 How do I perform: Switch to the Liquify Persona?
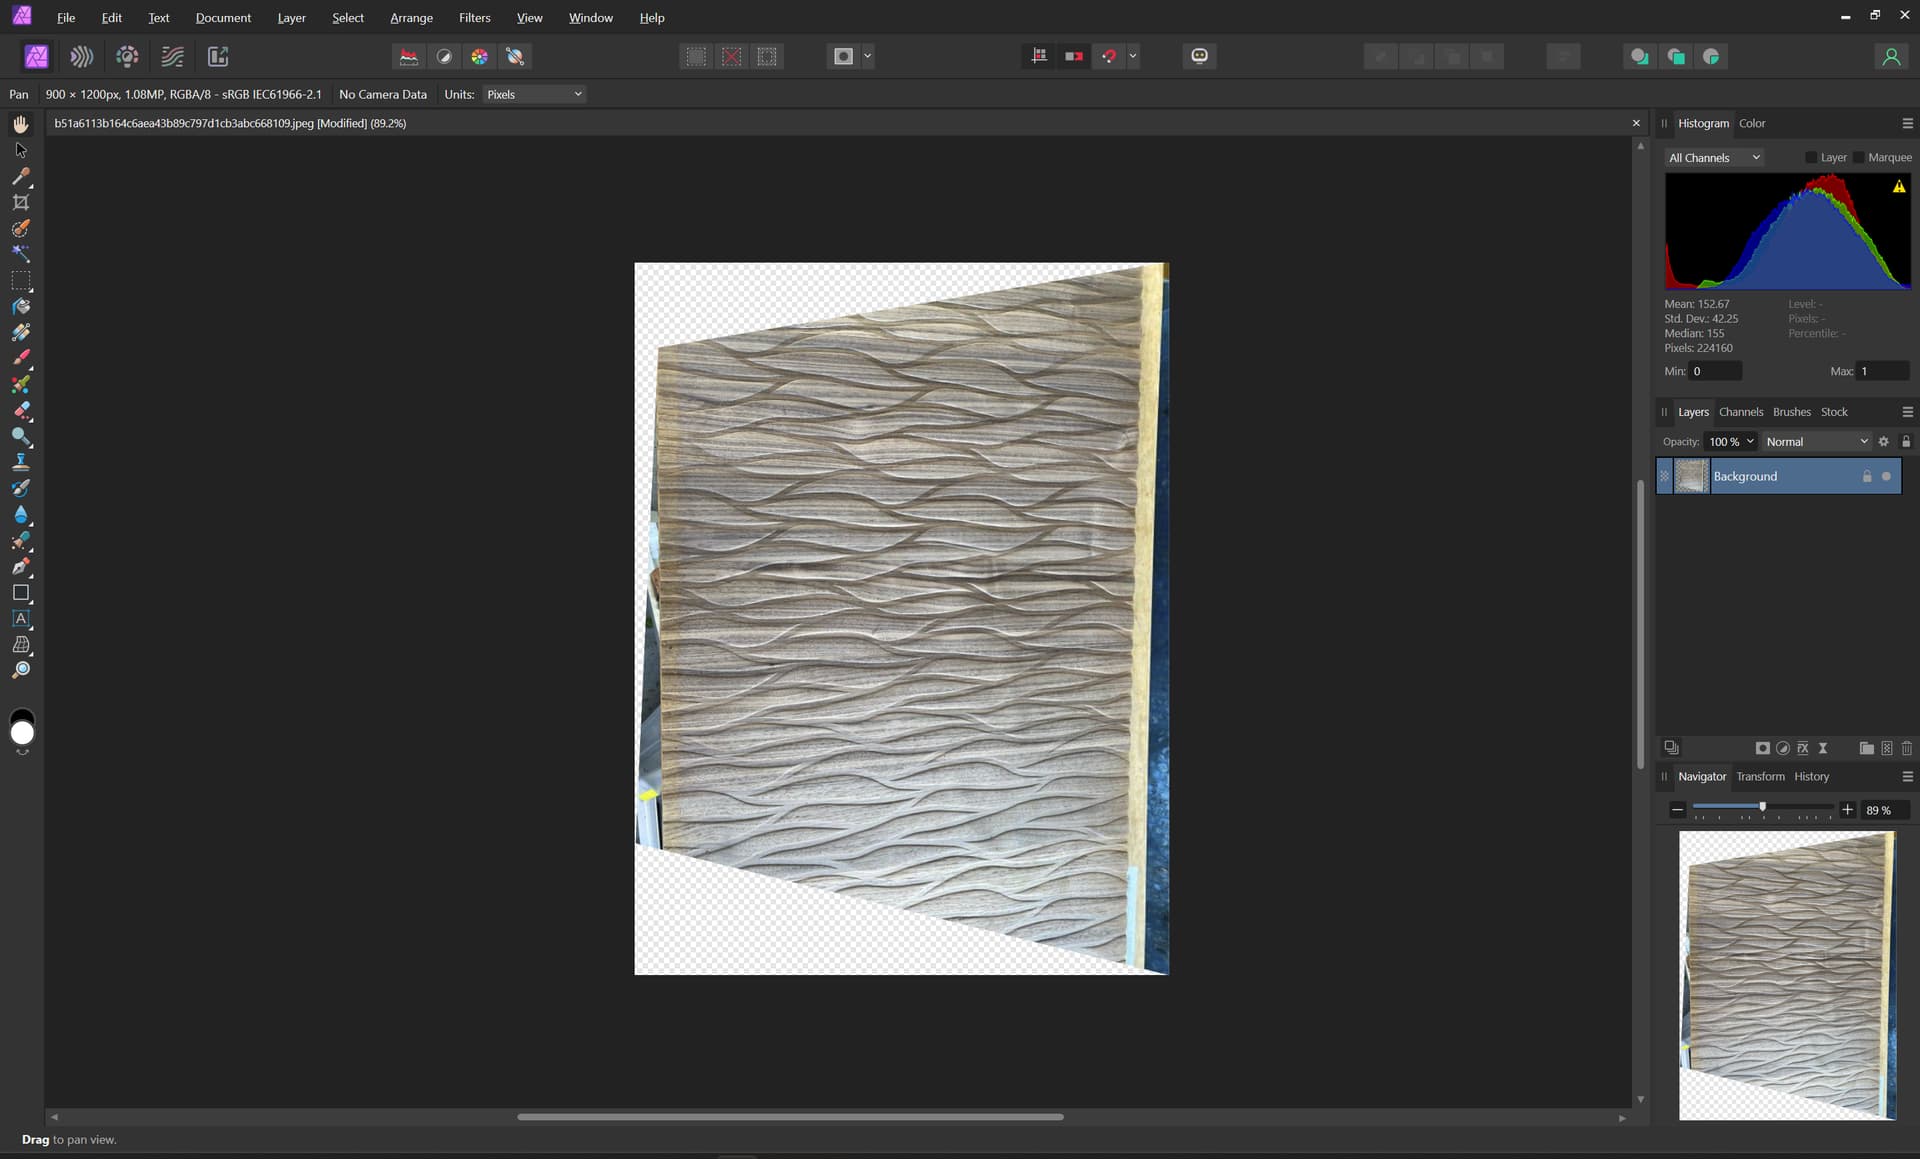[x=82, y=57]
